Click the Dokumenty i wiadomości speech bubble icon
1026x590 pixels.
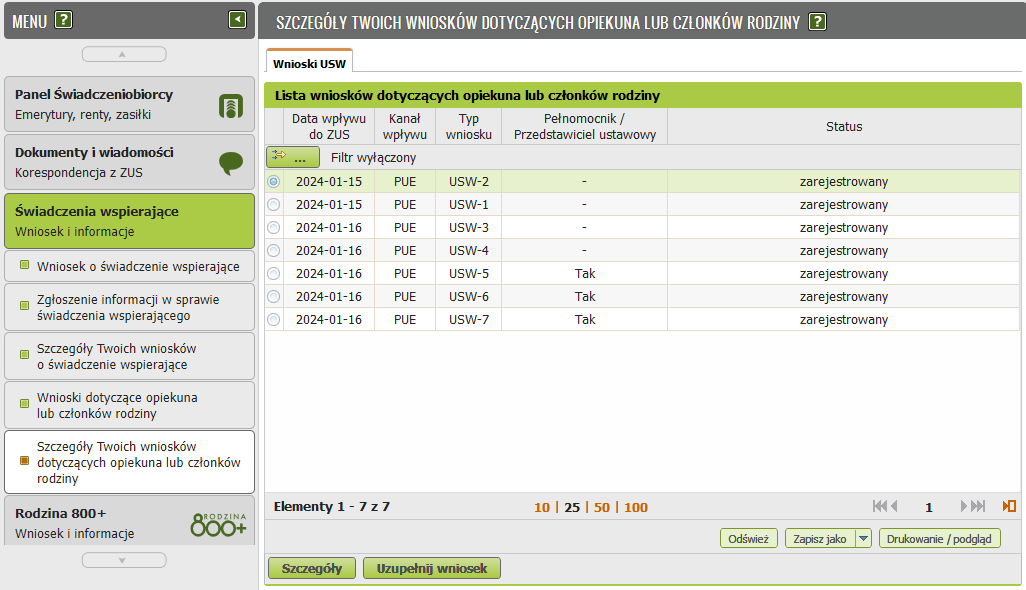[231, 163]
